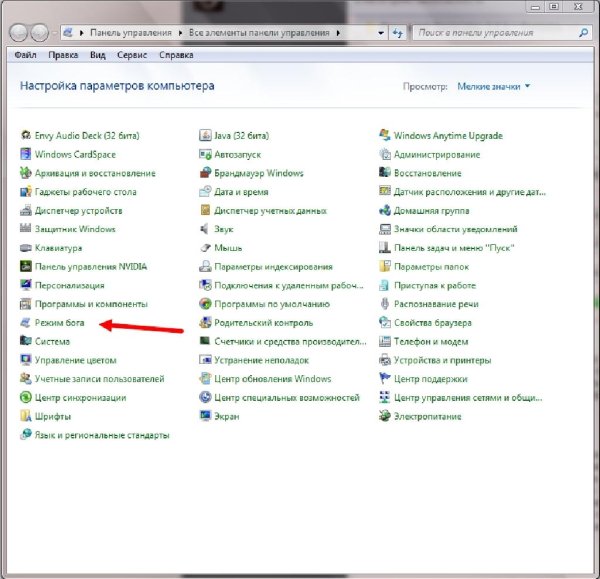
Task: Click the Распознавание речи microphone icon
Action: [x=385, y=303]
